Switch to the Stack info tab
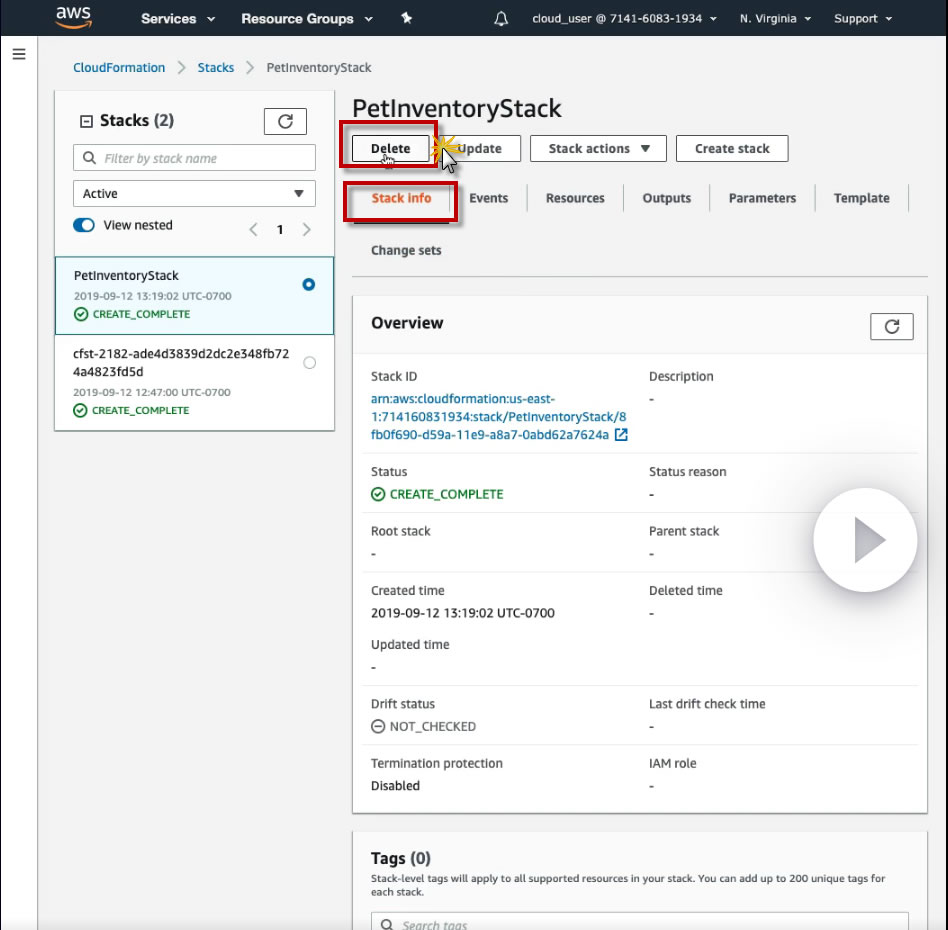948x930 pixels. [x=401, y=198]
